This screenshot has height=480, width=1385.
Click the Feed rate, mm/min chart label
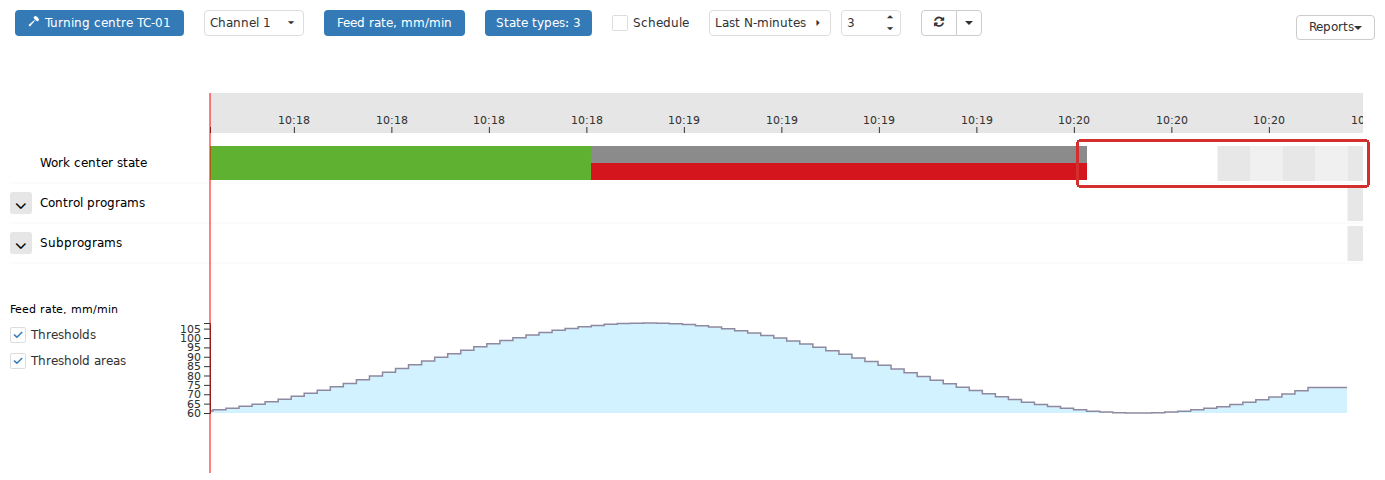(64, 309)
